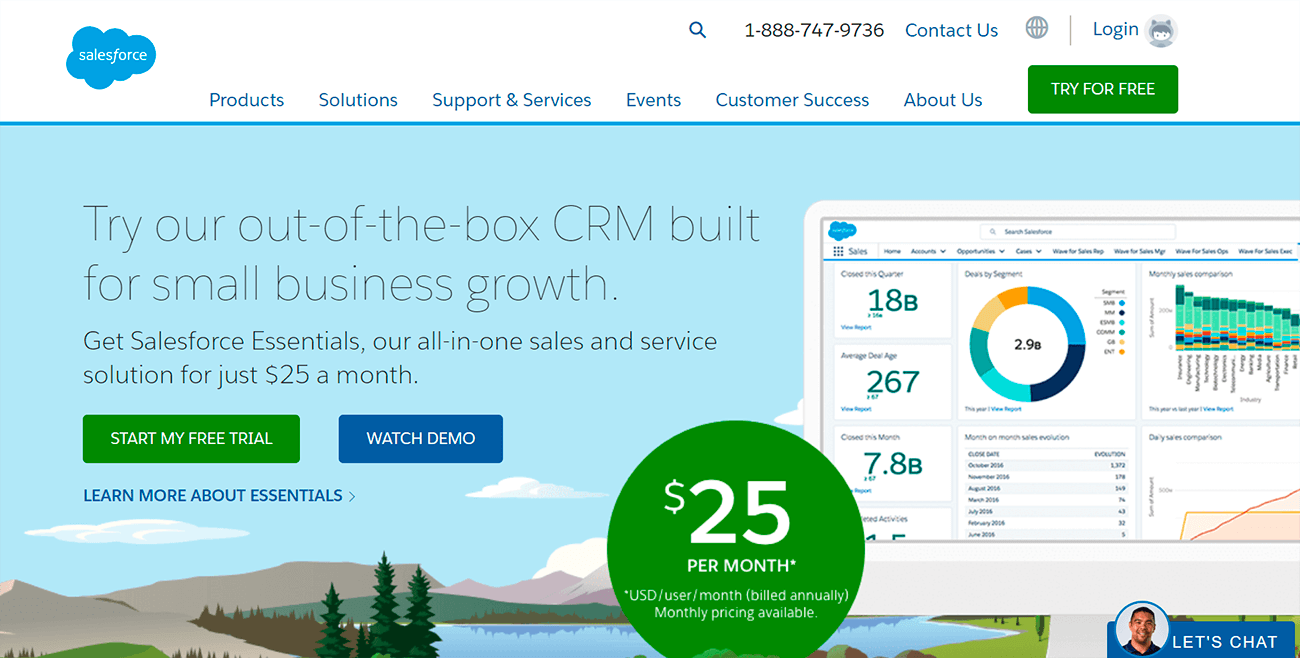The image size is (1300, 658).
Task: Select Wave For Sales Ops tab
Action: click(1202, 252)
